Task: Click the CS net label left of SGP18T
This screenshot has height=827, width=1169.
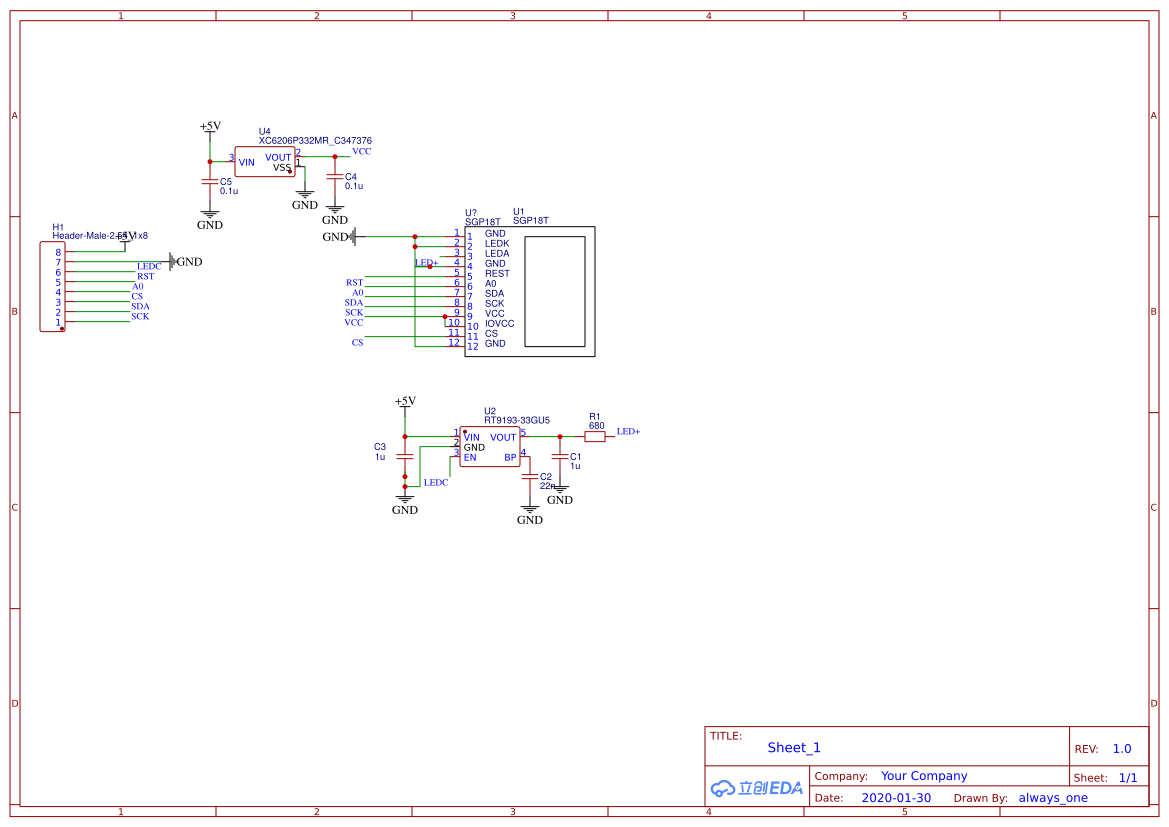Action: tap(357, 342)
